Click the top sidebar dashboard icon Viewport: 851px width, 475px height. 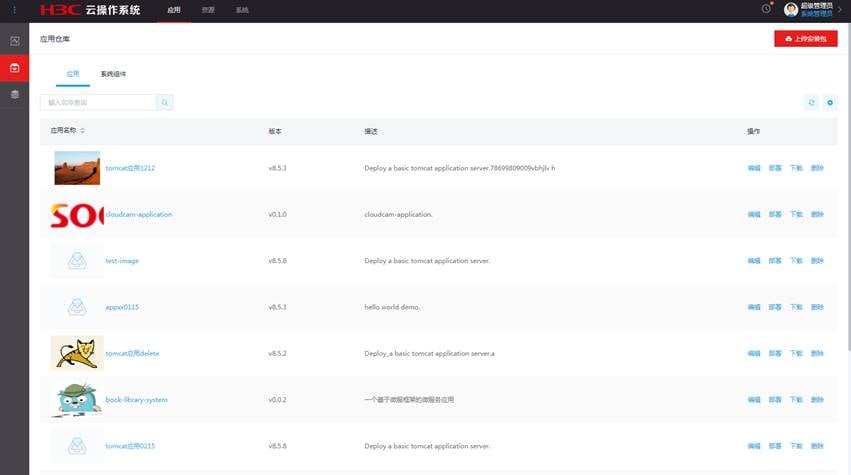(x=14, y=41)
